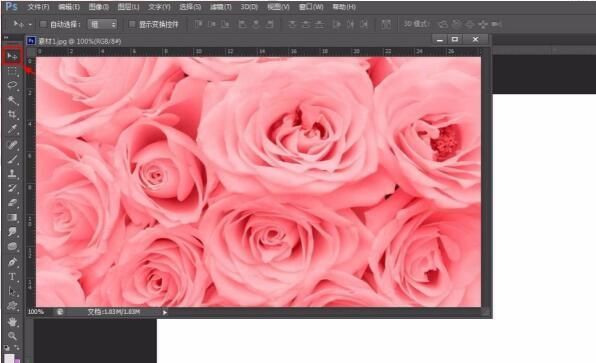
Task: Align vertical centers button
Action: pos(212,24)
